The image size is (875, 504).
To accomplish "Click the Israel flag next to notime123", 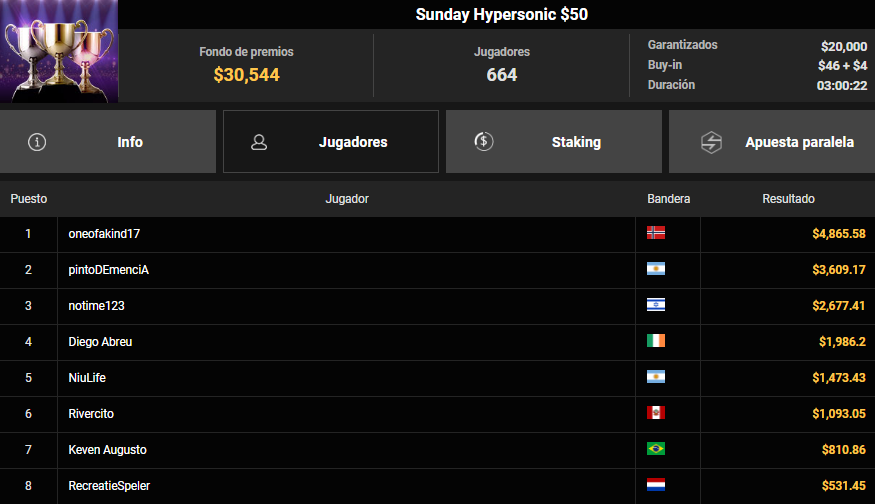I will (656, 305).
